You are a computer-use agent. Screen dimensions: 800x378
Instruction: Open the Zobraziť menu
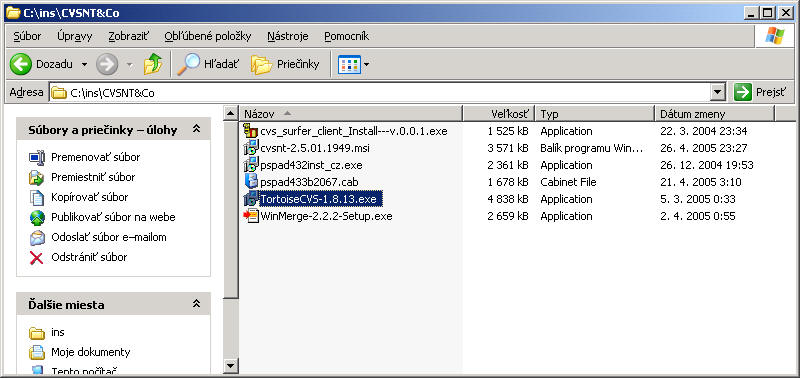[x=129, y=36]
